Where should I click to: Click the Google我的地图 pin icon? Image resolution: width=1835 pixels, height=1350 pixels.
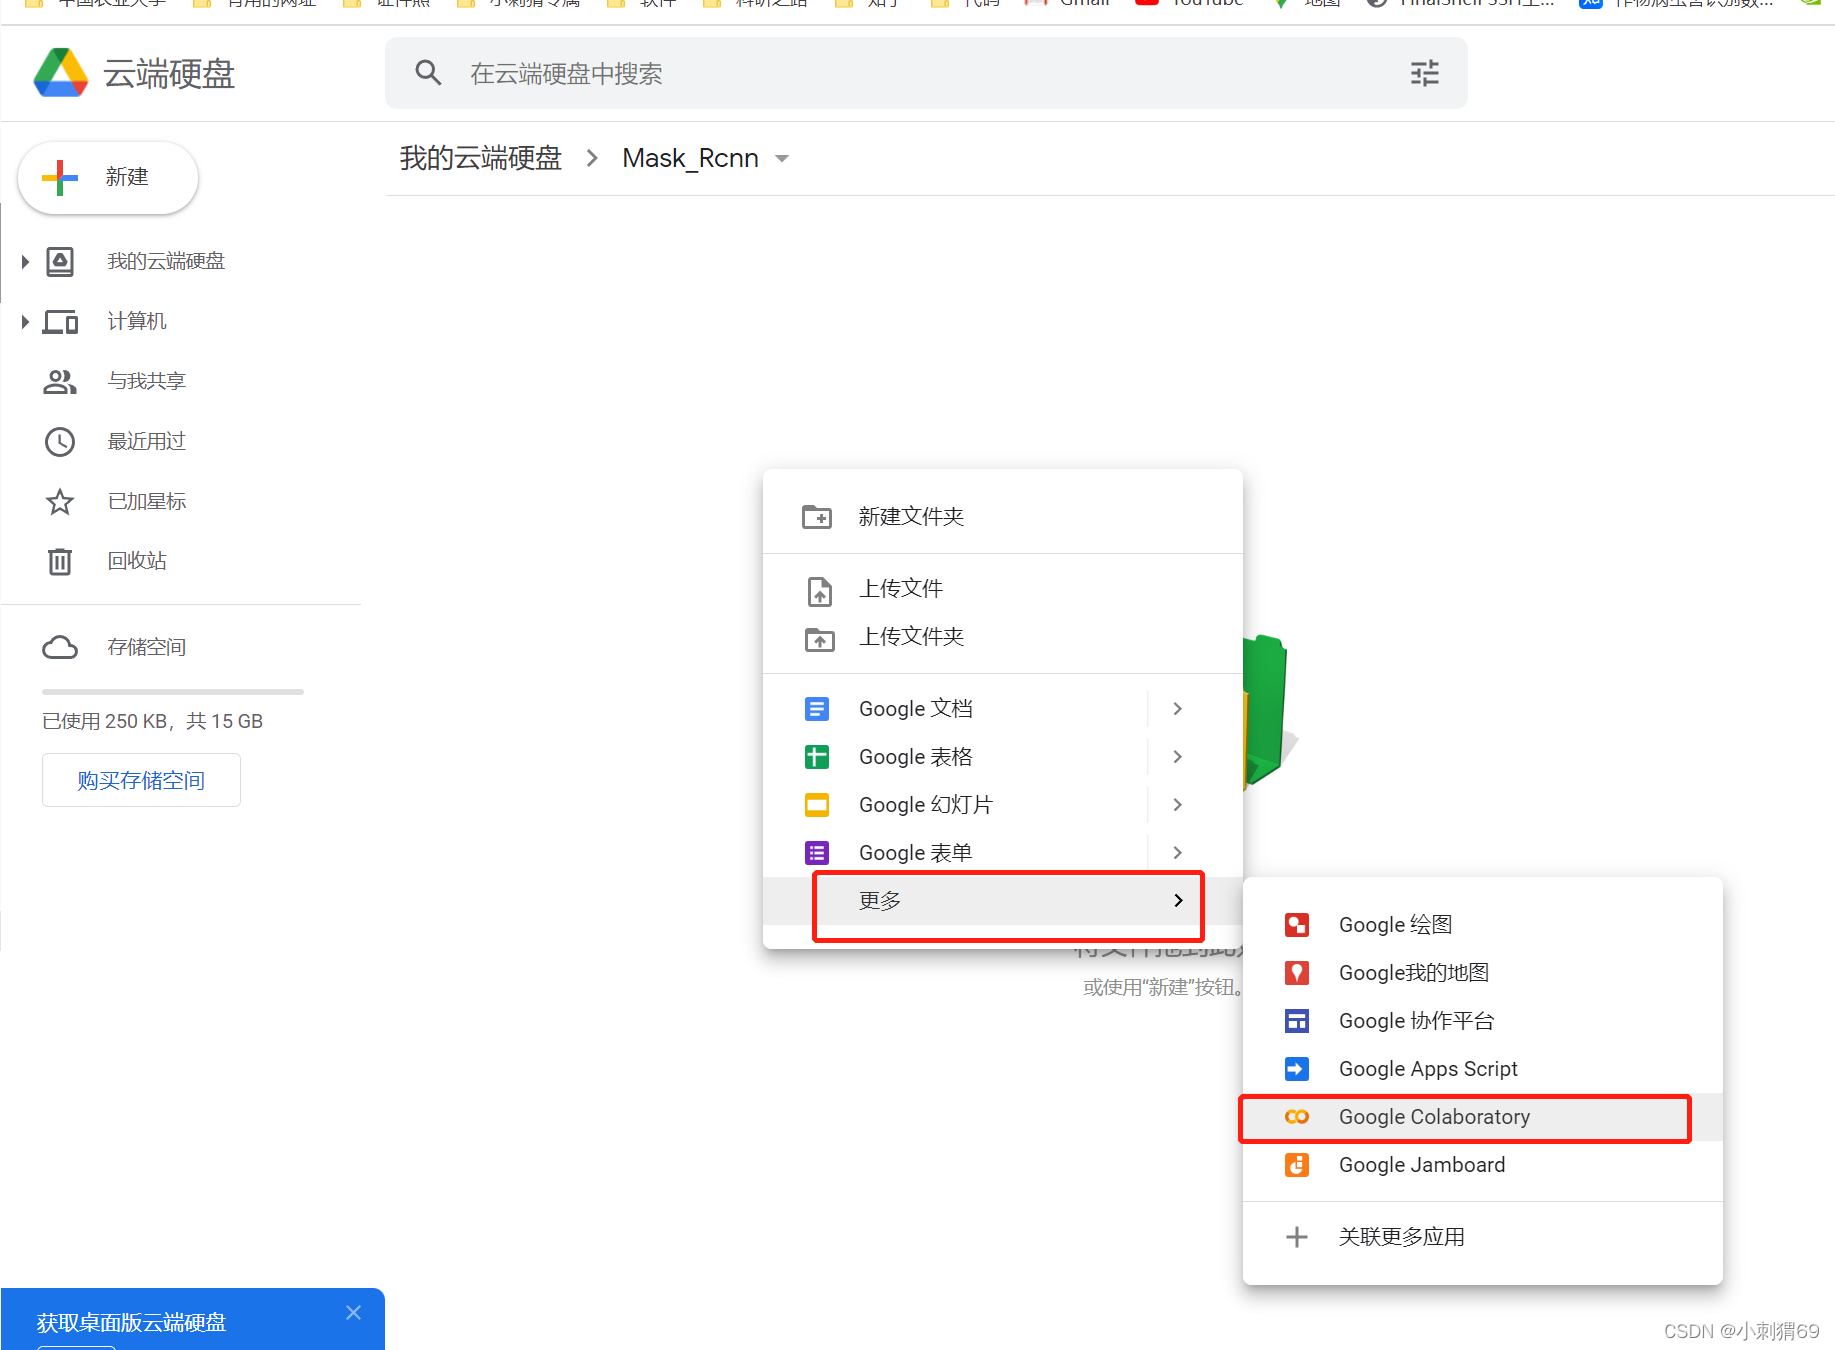click(1297, 973)
